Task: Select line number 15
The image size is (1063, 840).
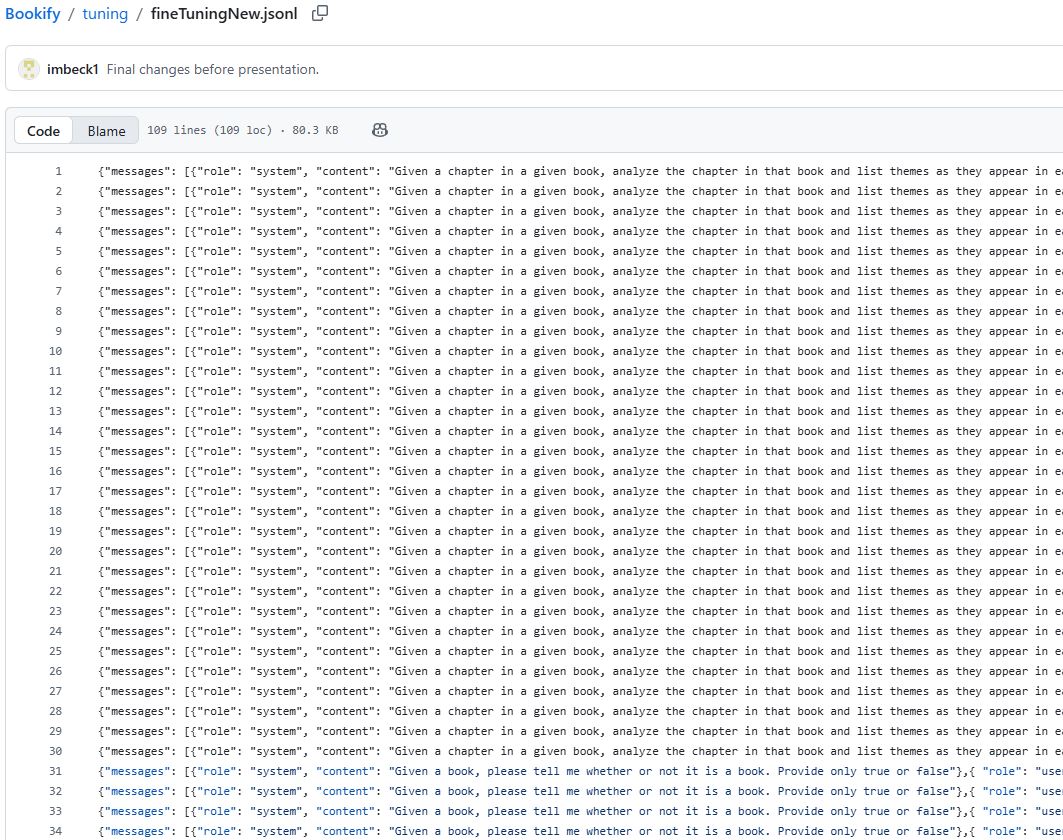Action: click(55, 451)
